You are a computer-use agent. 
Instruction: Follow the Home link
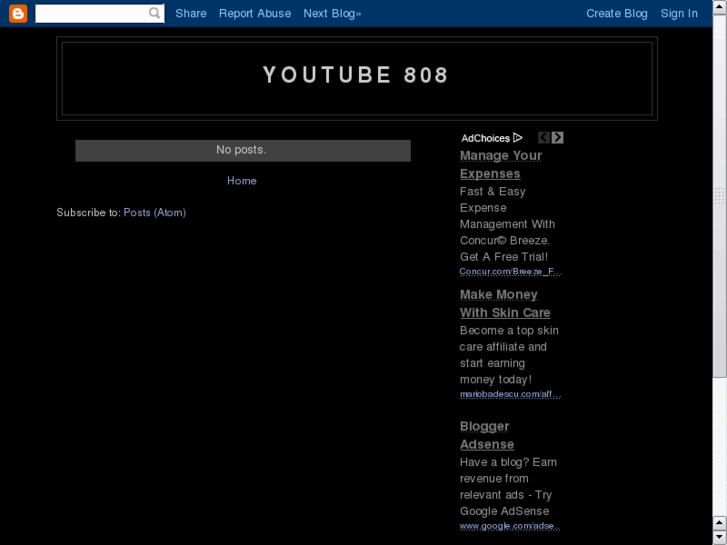point(242,181)
